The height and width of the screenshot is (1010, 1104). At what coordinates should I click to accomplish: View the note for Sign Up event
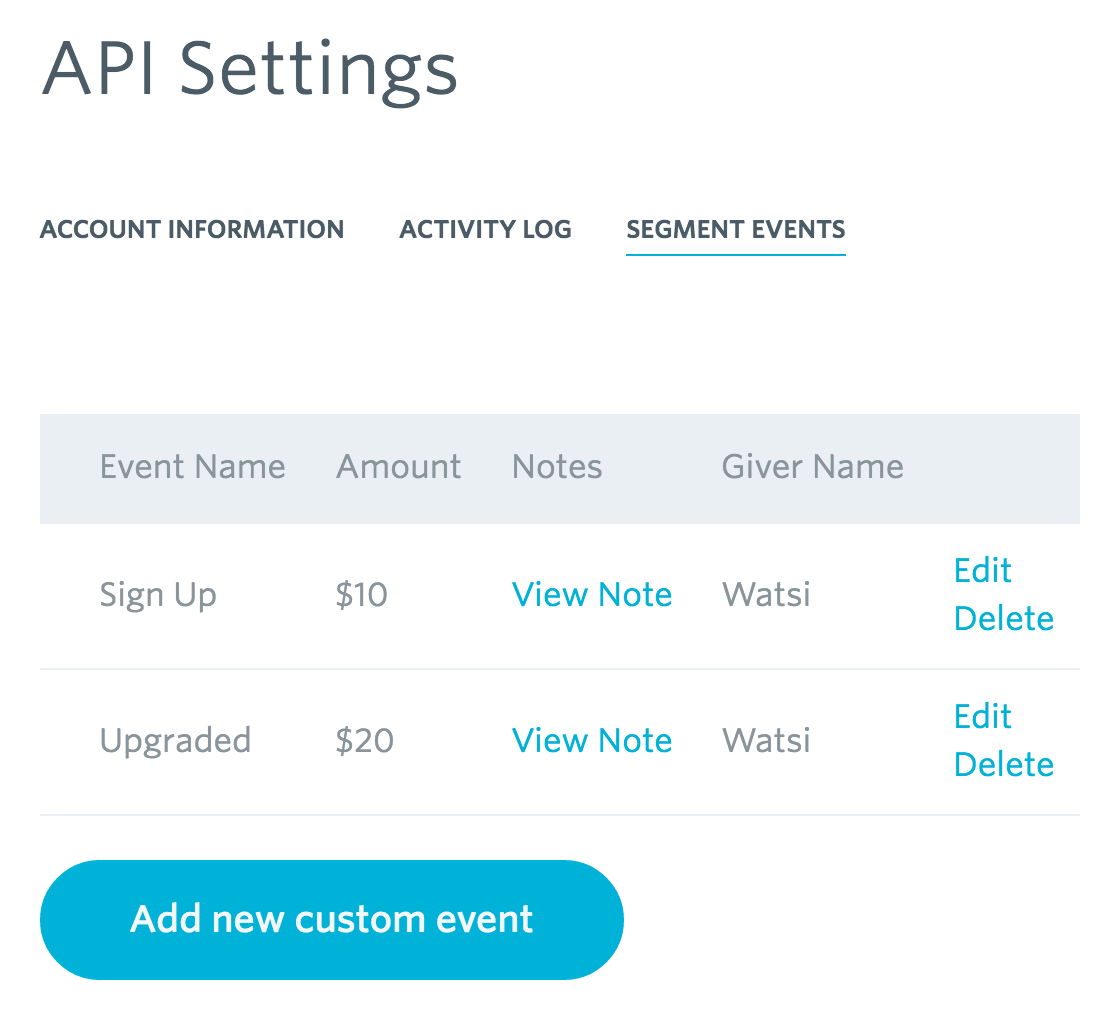point(591,595)
